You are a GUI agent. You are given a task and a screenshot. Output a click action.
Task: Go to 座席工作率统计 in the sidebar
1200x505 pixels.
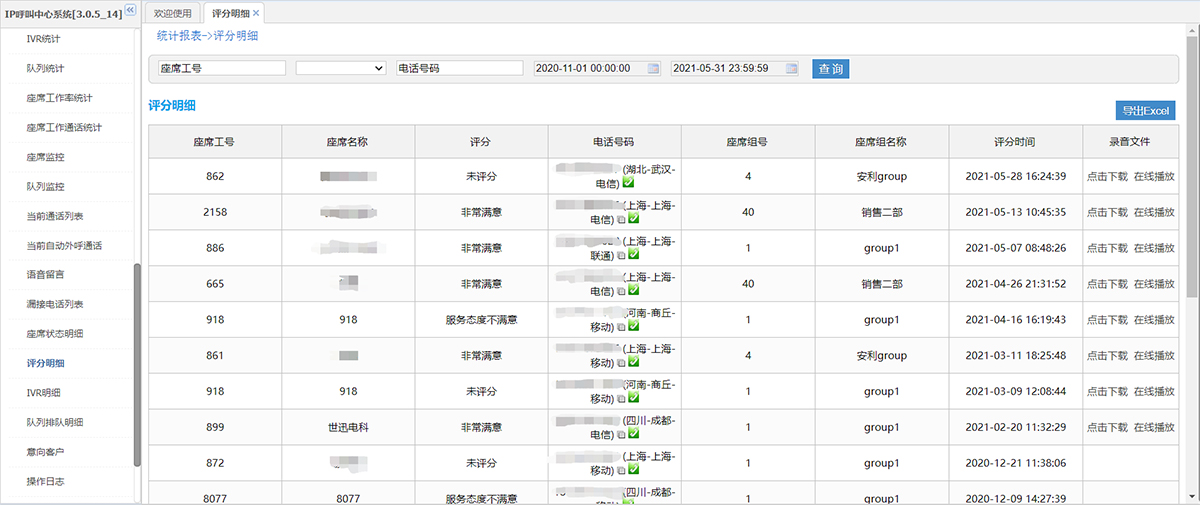pyautogui.click(x=60, y=98)
